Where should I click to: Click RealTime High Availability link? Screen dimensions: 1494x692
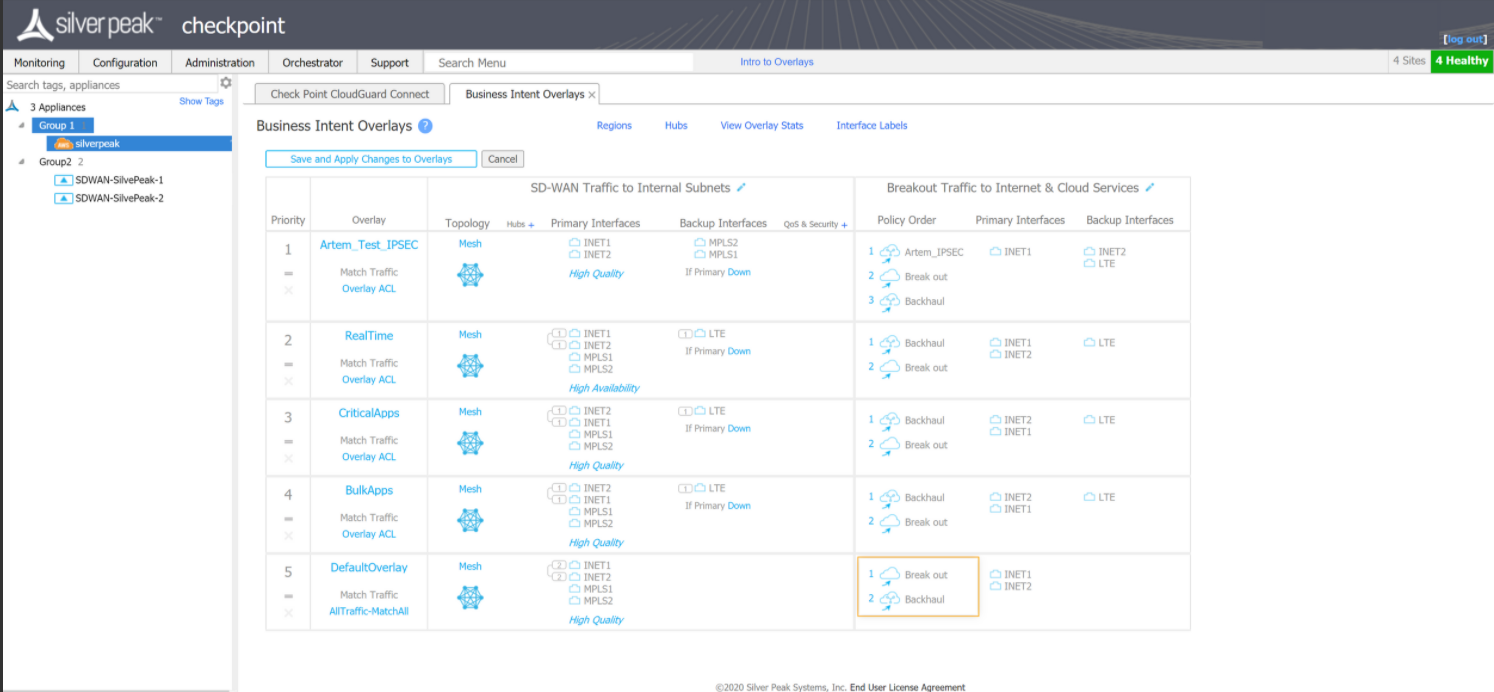tap(604, 388)
